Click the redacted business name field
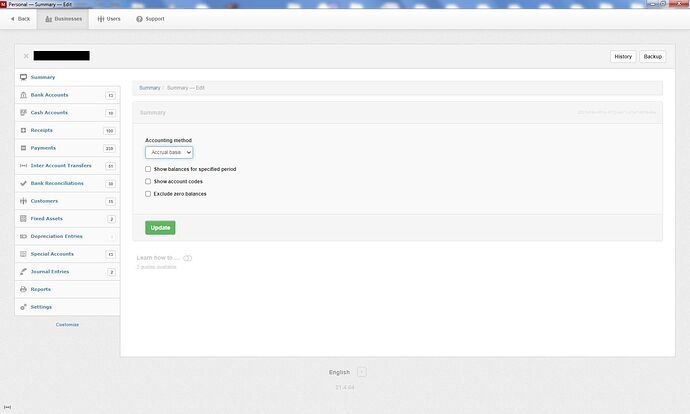 pyautogui.click(x=62, y=56)
